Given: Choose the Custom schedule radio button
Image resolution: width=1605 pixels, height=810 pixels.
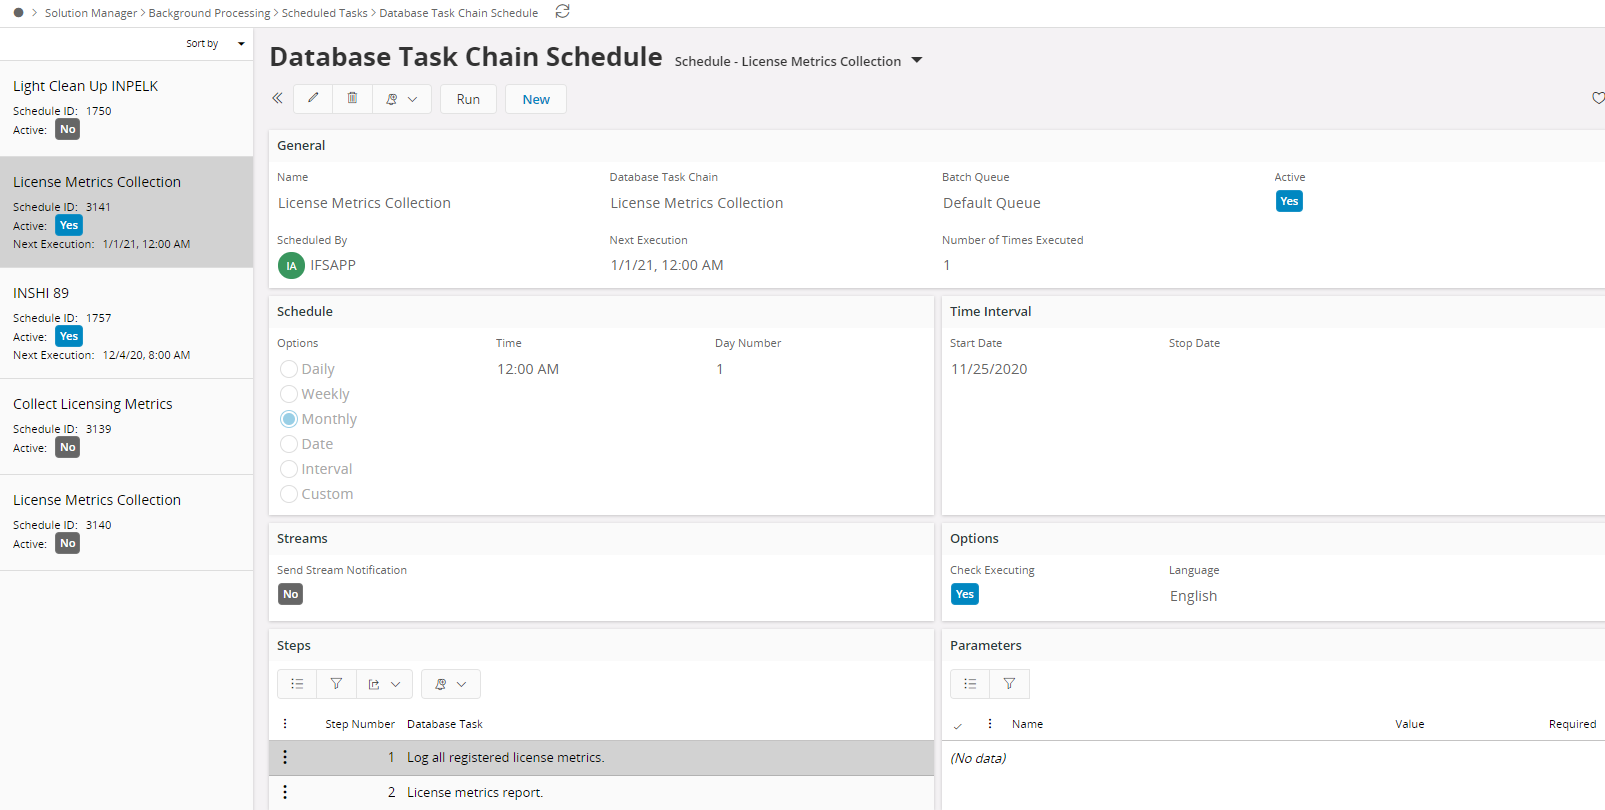Looking at the screenshot, I should (289, 494).
